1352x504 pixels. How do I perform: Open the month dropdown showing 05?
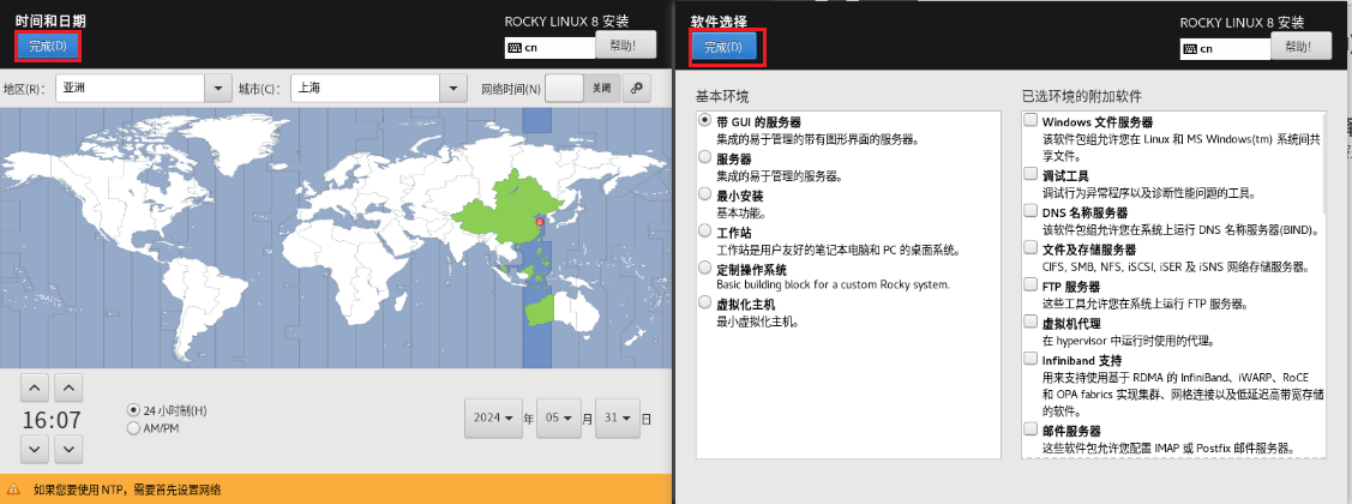[x=558, y=418]
